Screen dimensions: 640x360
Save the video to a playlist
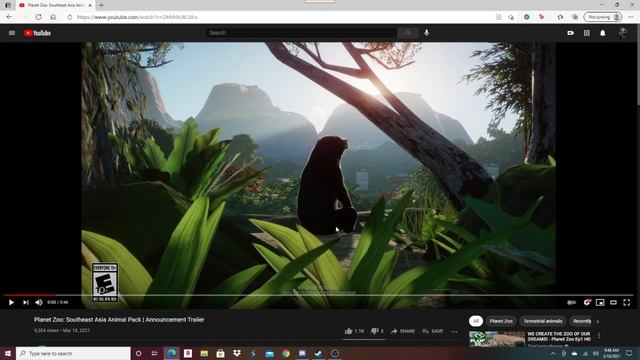[x=433, y=331]
